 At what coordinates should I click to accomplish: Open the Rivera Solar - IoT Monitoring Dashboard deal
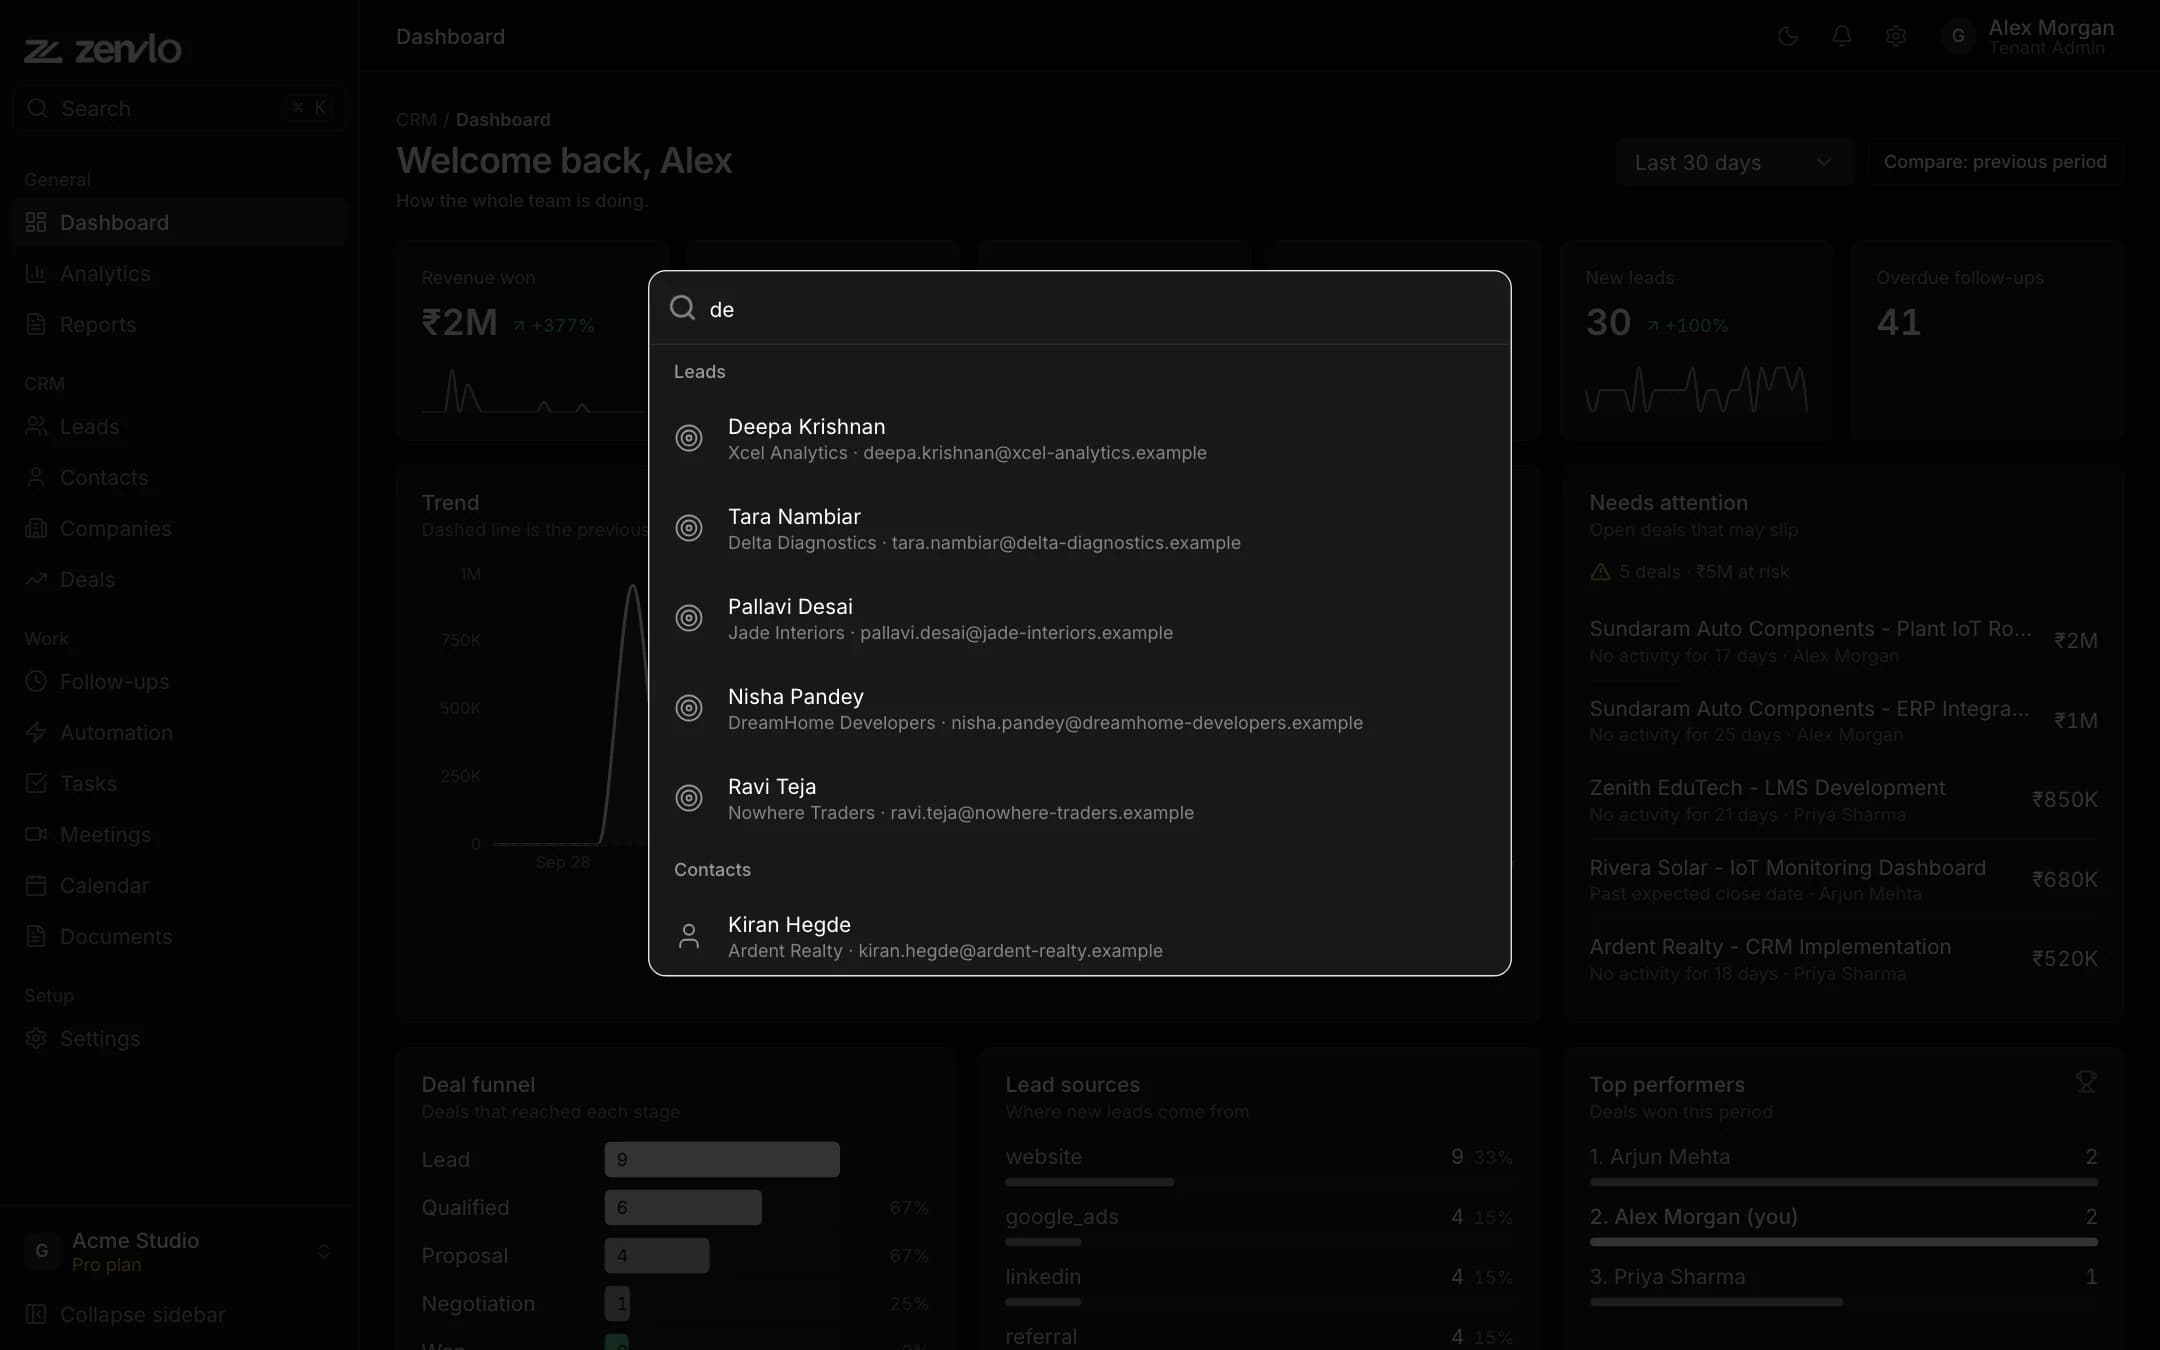pyautogui.click(x=1843, y=880)
